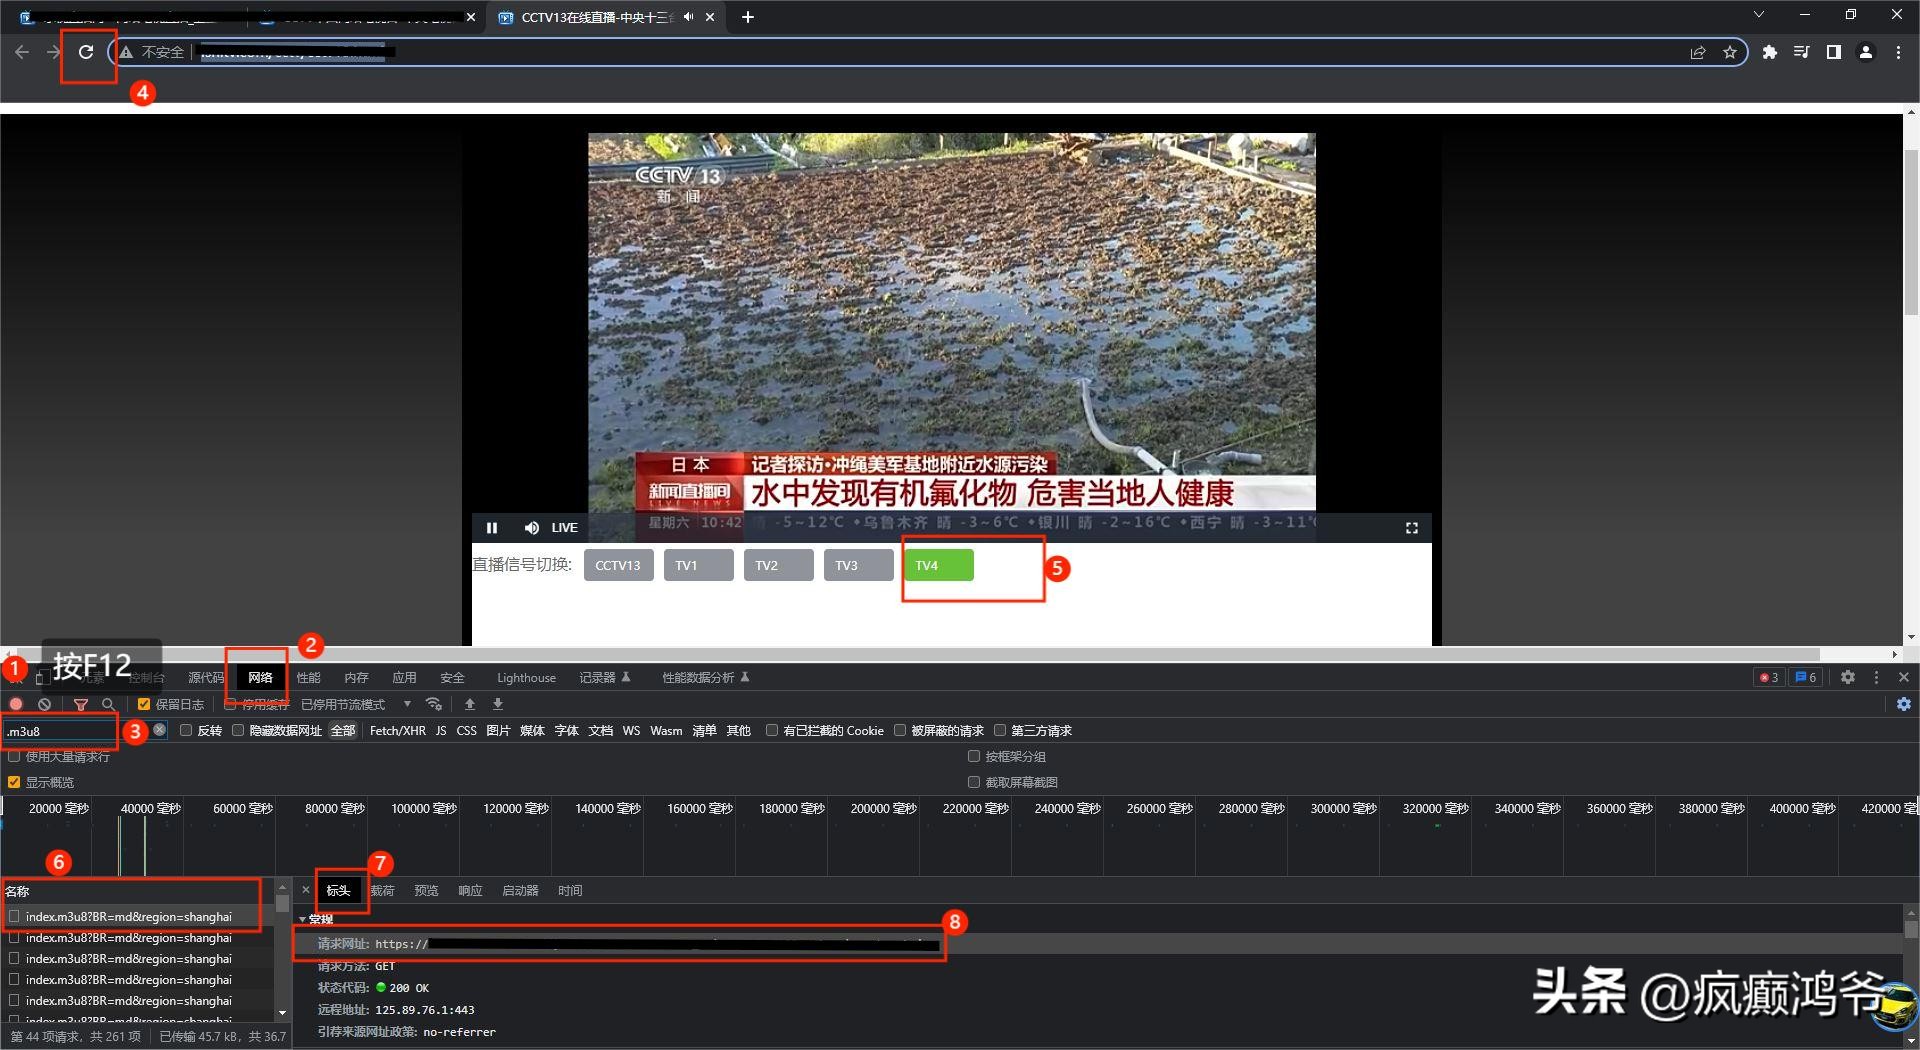Search network requests with the magnifier icon
Image resolution: width=1920 pixels, height=1050 pixels.
click(x=108, y=704)
